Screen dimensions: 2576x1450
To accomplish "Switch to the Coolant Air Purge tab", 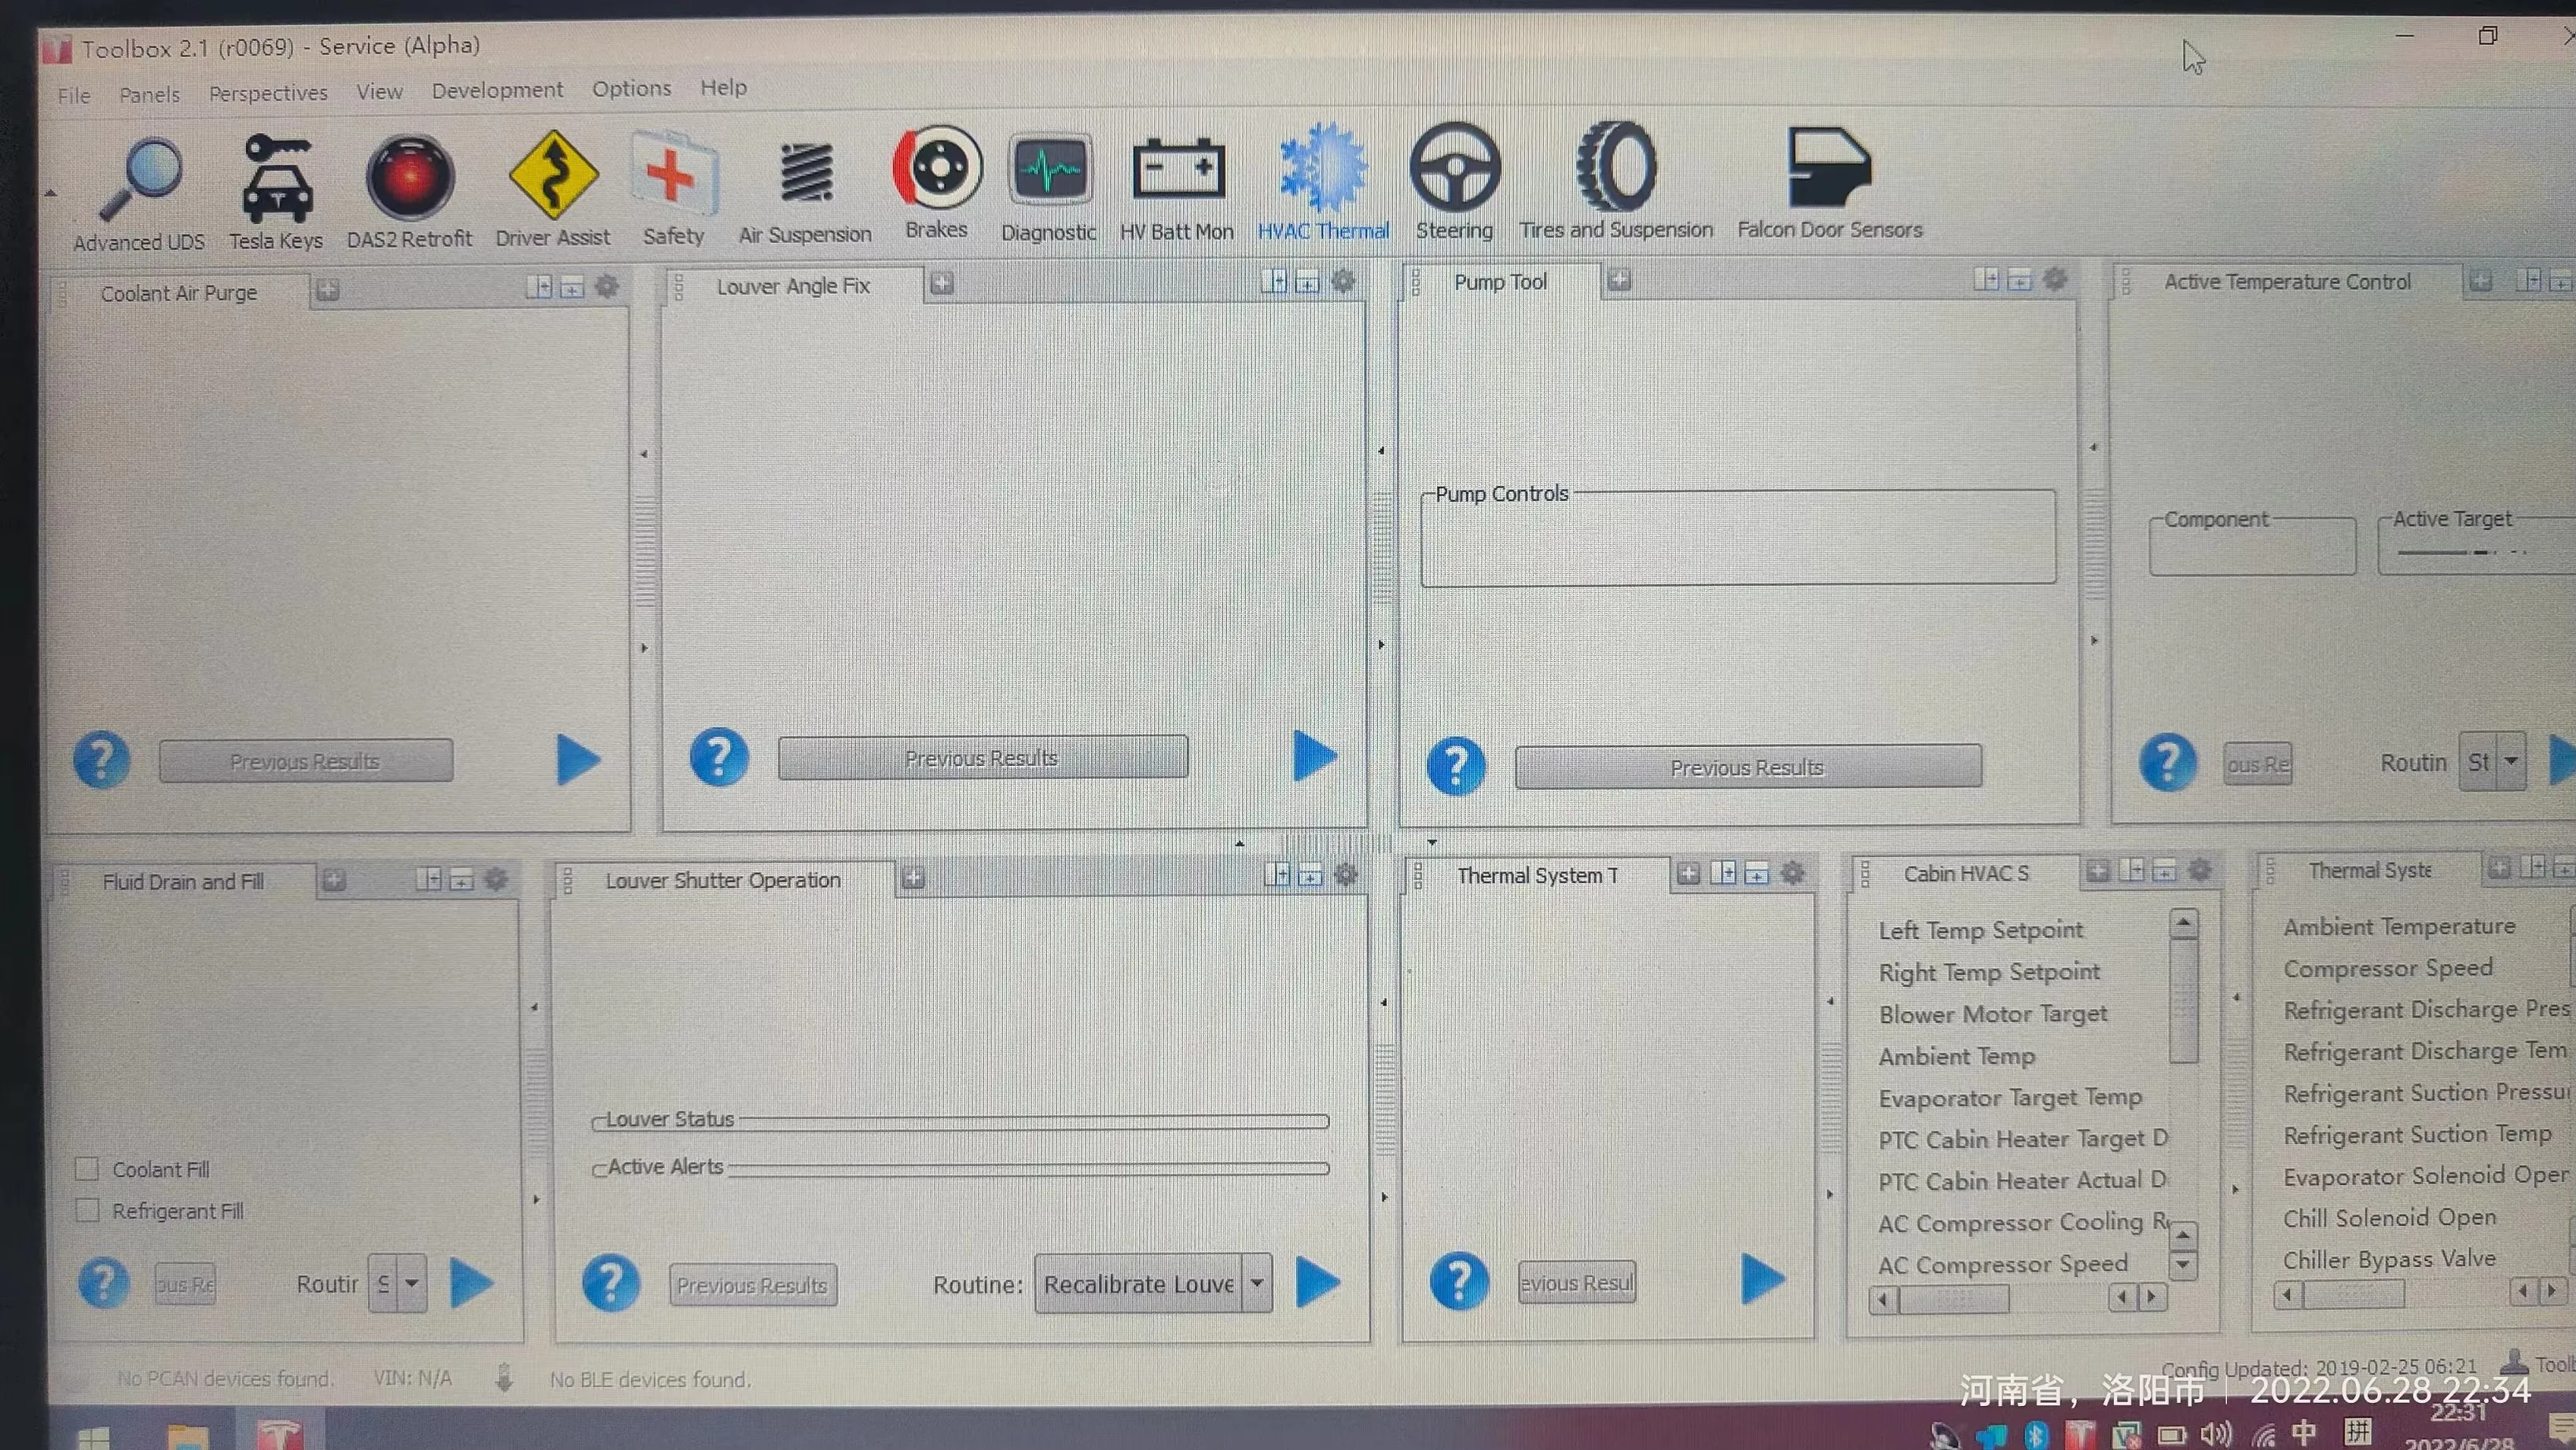I will (179, 293).
